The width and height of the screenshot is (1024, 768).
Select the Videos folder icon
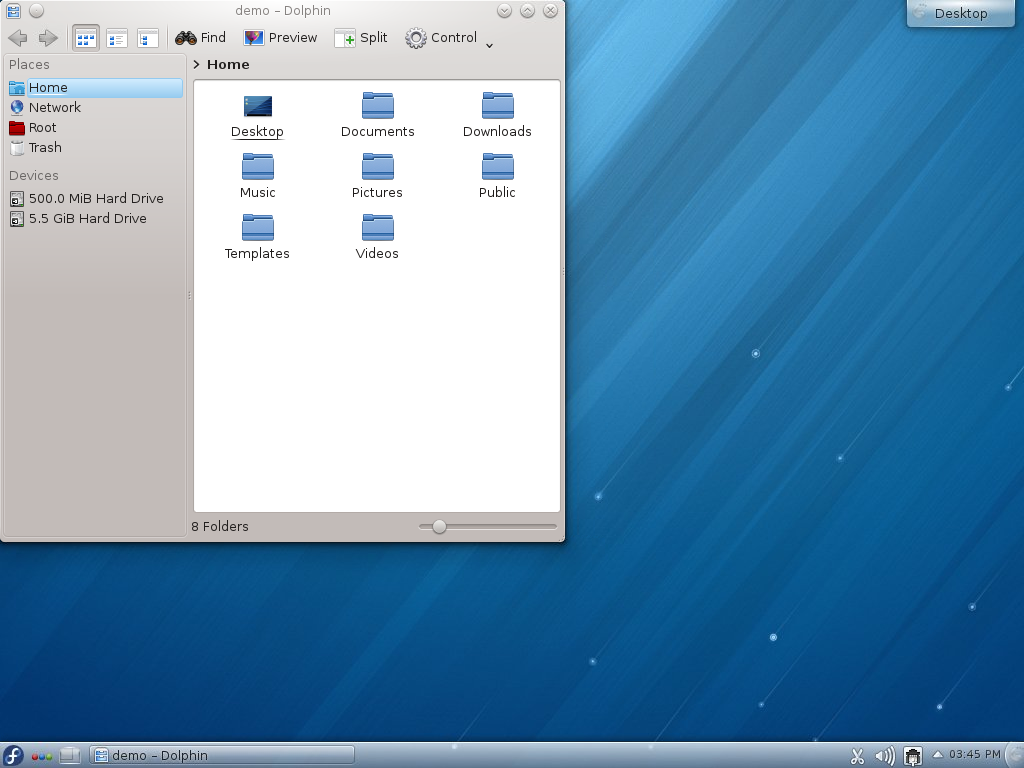click(x=377, y=227)
